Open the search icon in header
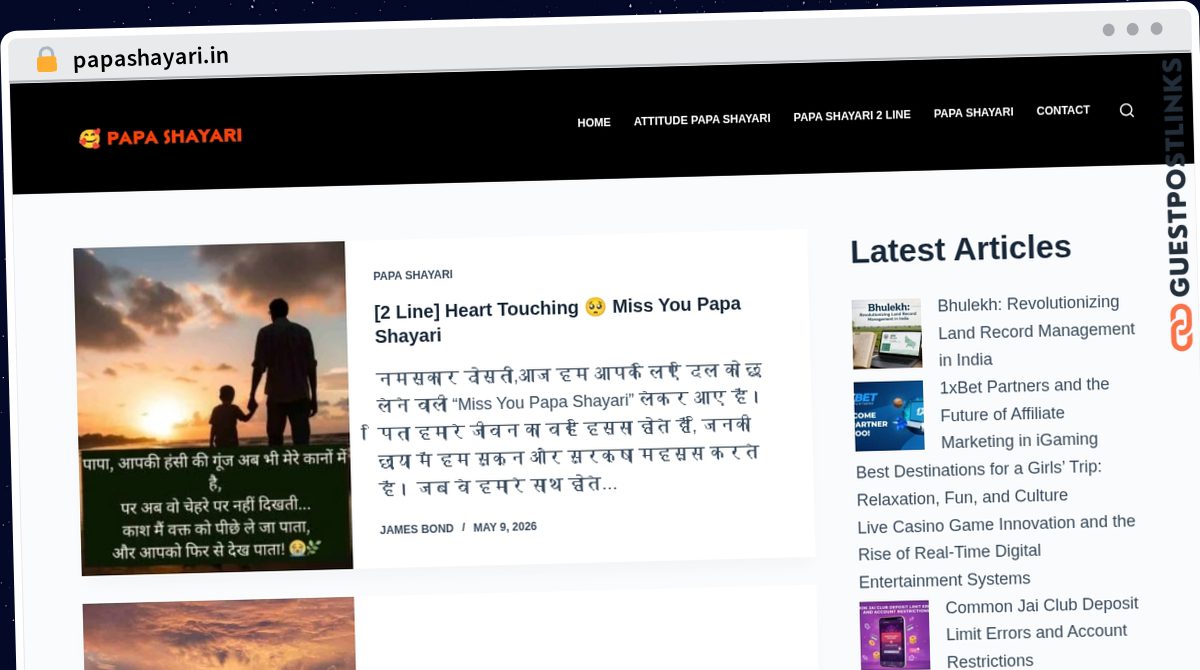This screenshot has width=1200, height=670. coord(1127,110)
